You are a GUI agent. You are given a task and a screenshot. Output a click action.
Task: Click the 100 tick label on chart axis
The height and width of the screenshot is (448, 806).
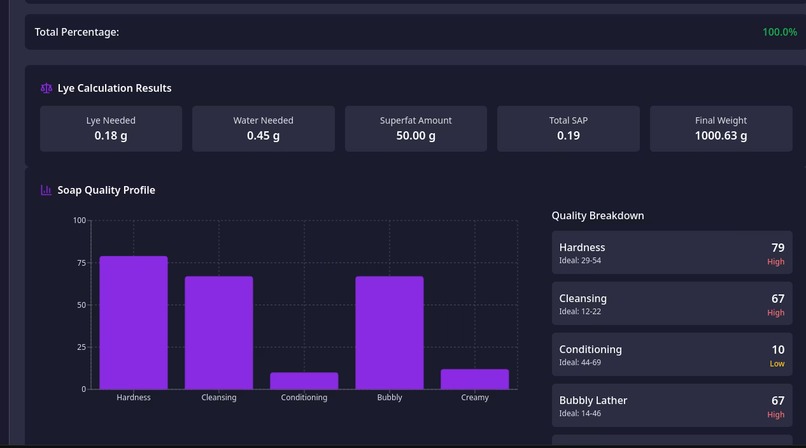[79, 220]
